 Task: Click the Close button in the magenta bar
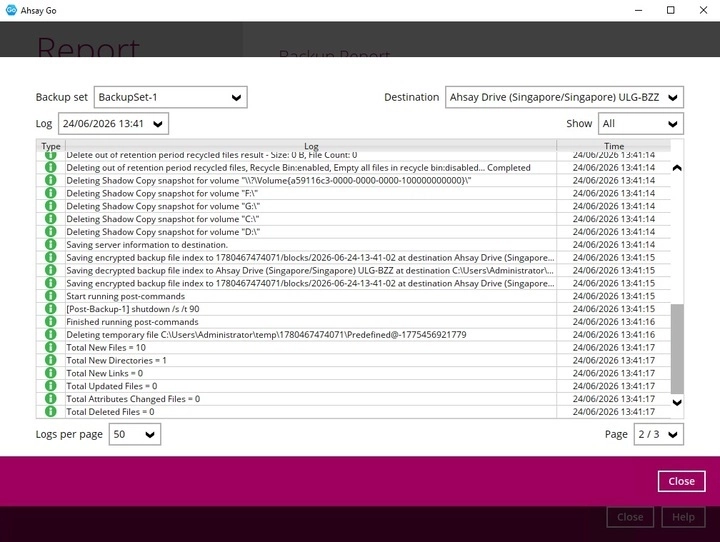tap(681, 481)
